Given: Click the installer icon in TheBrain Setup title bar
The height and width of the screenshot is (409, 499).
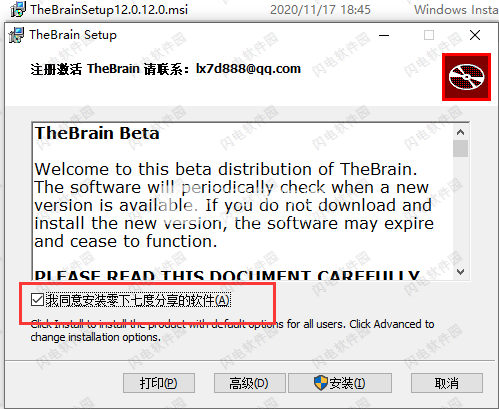Looking at the screenshot, I should tap(17, 35).
